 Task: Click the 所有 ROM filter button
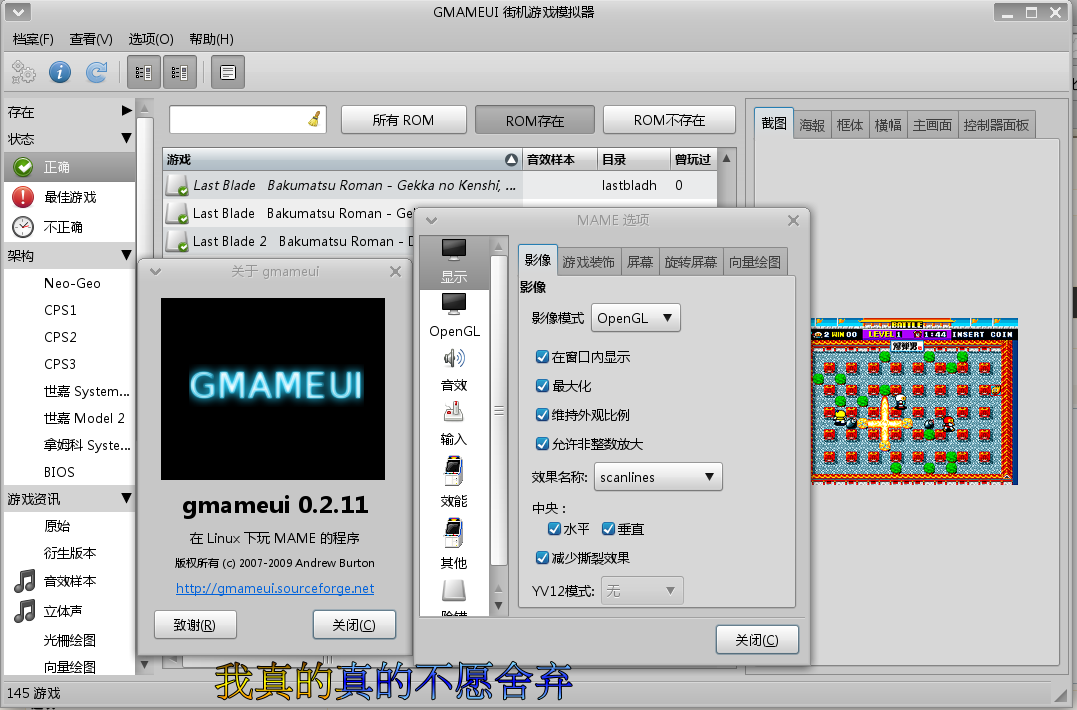tap(403, 120)
